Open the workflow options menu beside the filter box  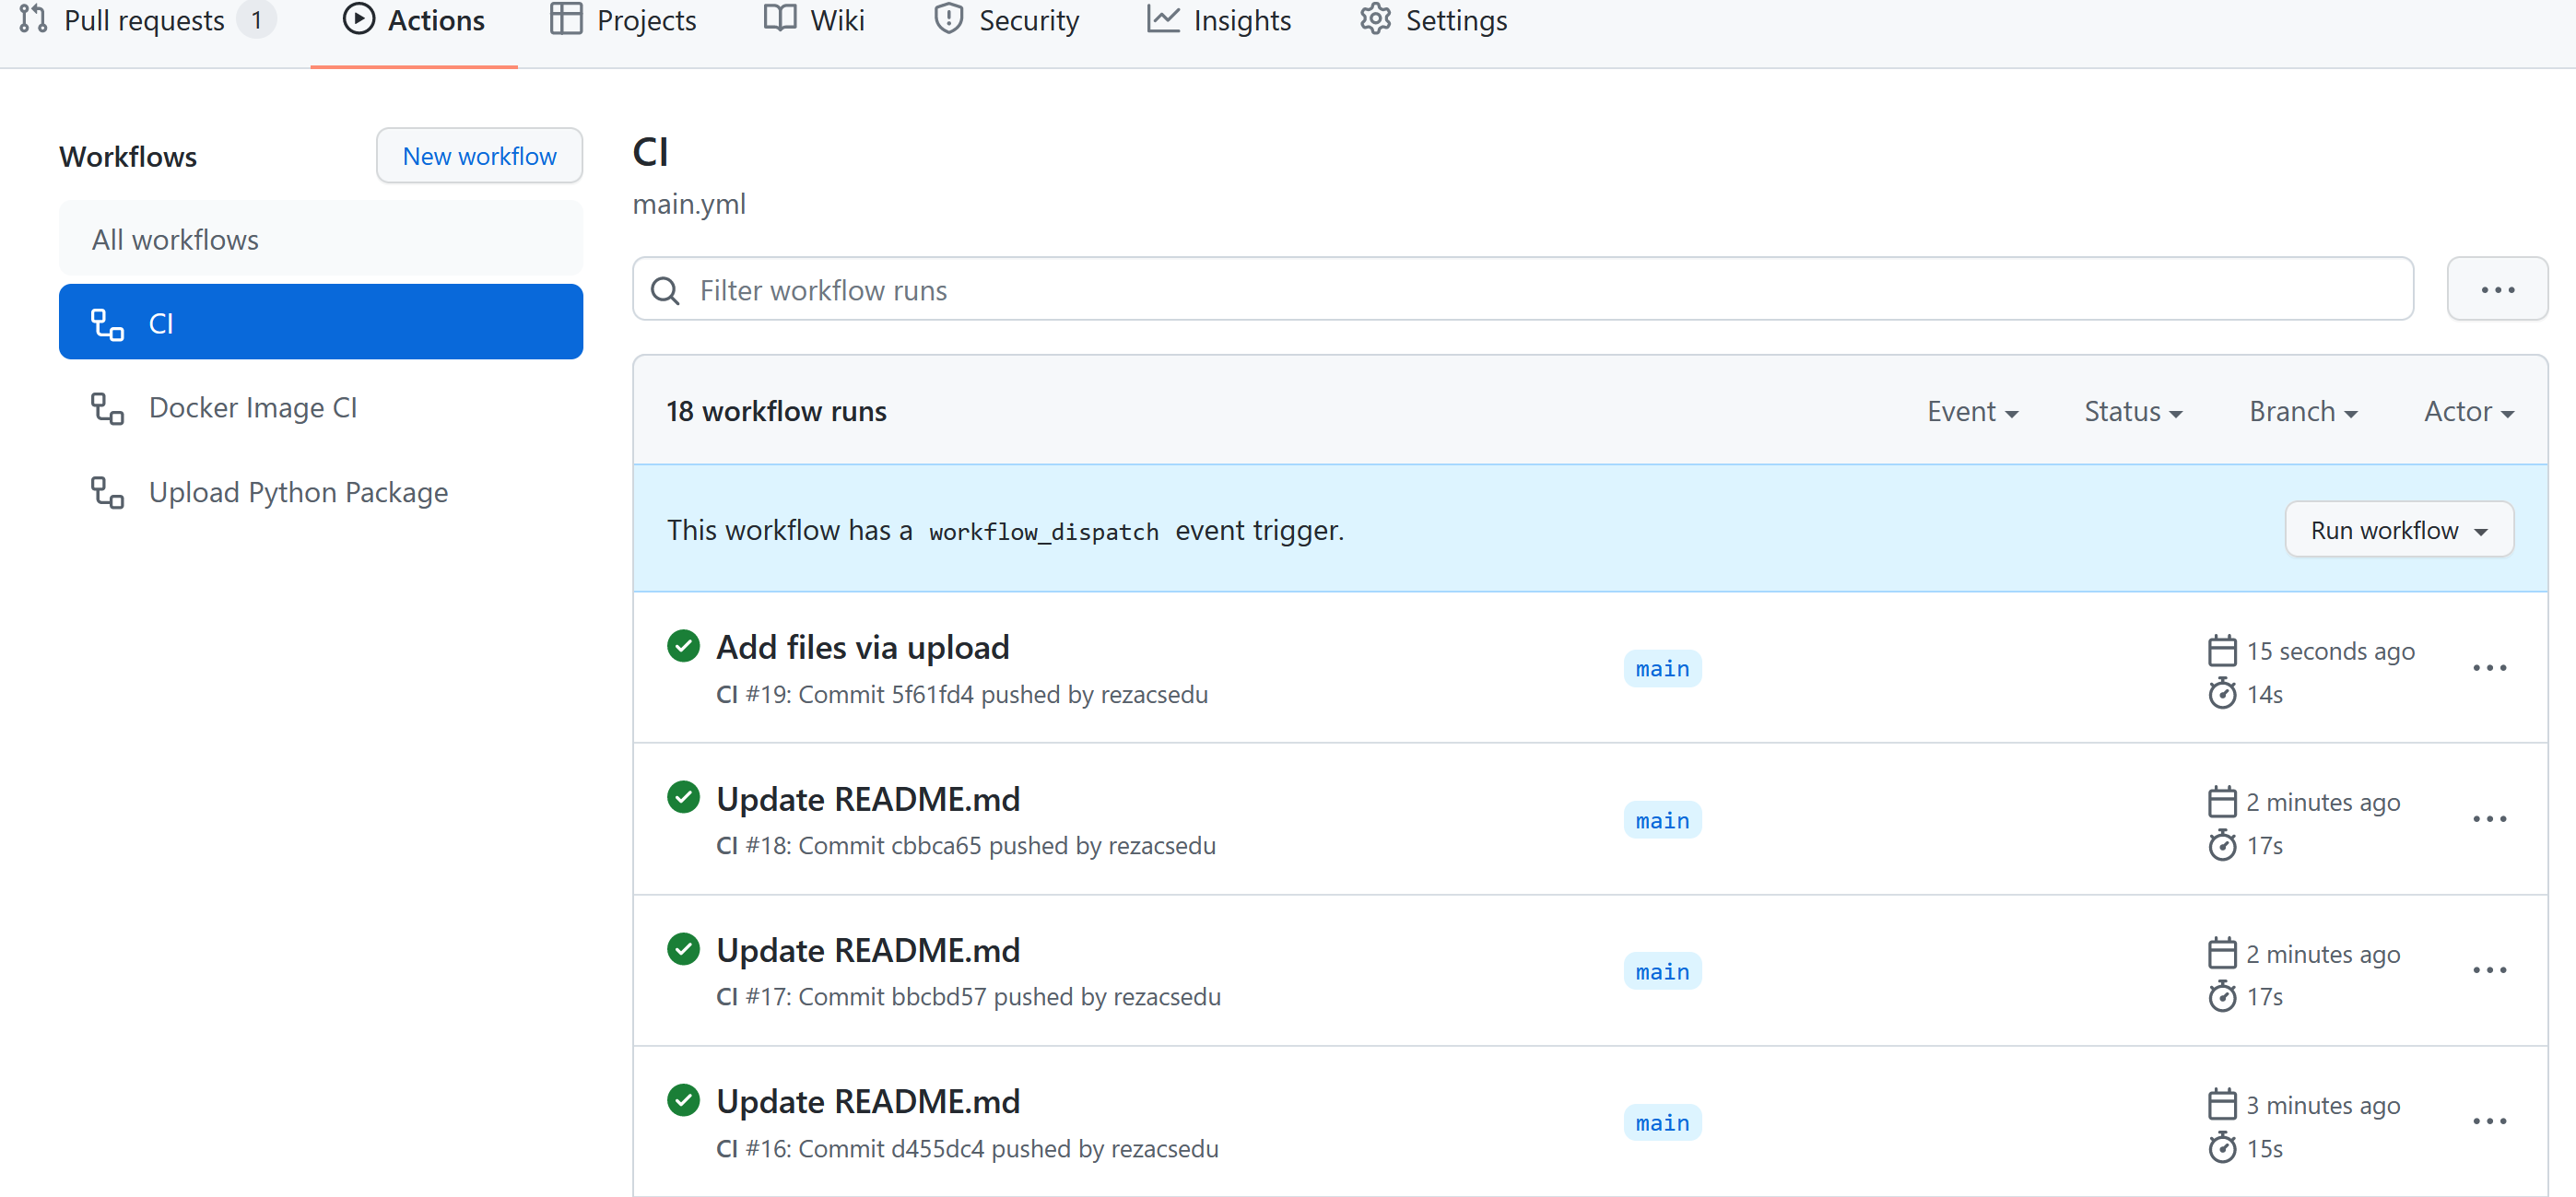[x=2496, y=290]
